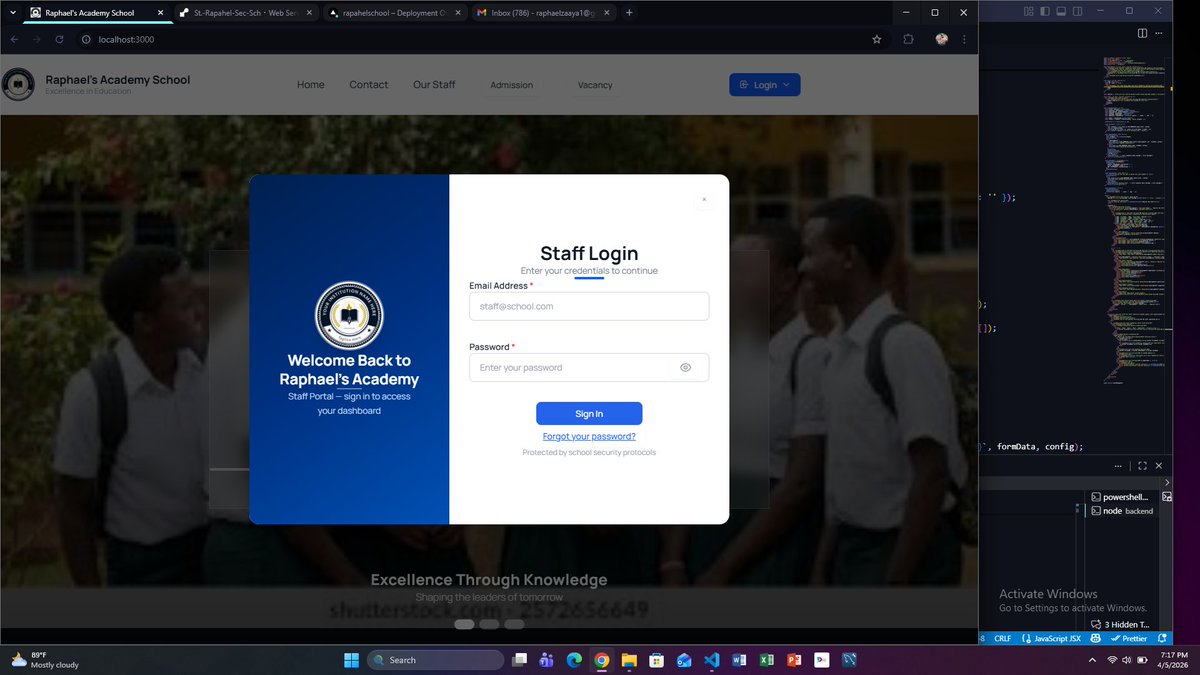1200x675 pixels.
Task: Maximize the VS Code terminal panel
Action: (x=1142, y=466)
